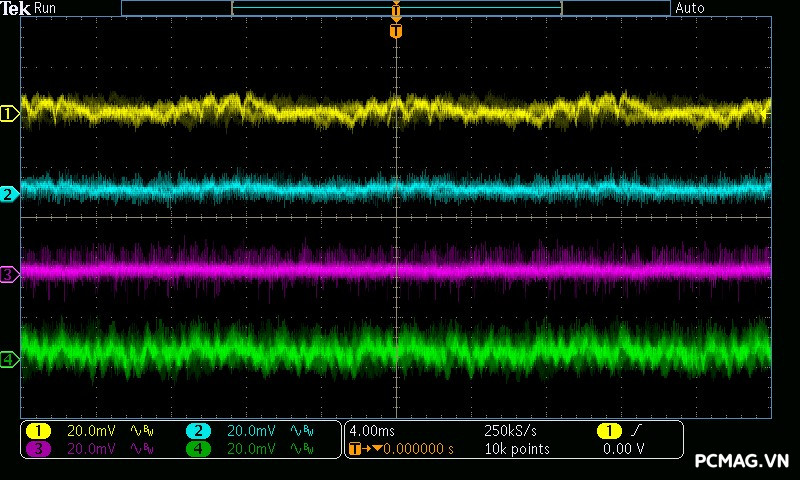
Task: Click the 0.00 V trigger level readout
Action: point(623,449)
